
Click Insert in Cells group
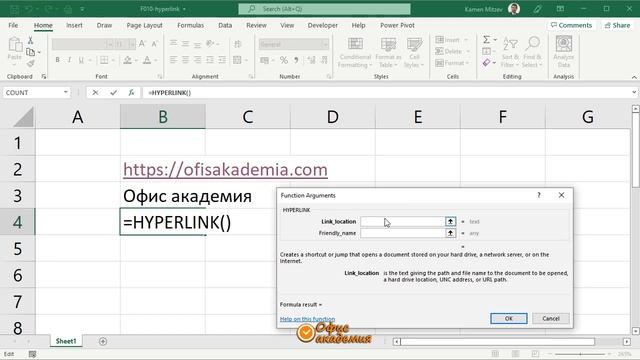[448, 40]
